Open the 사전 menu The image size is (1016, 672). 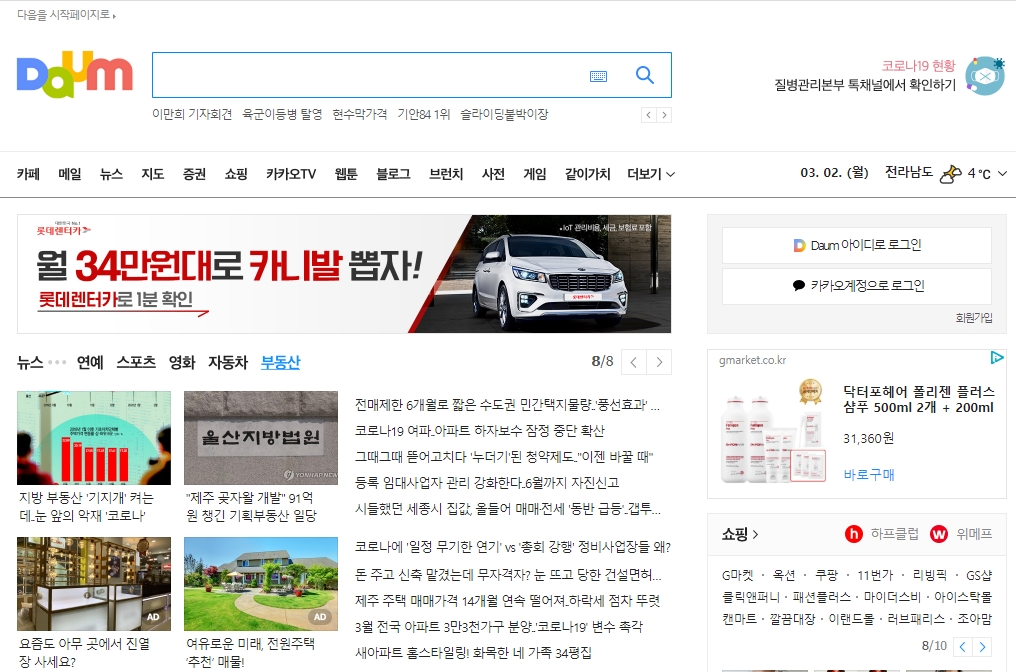493,174
